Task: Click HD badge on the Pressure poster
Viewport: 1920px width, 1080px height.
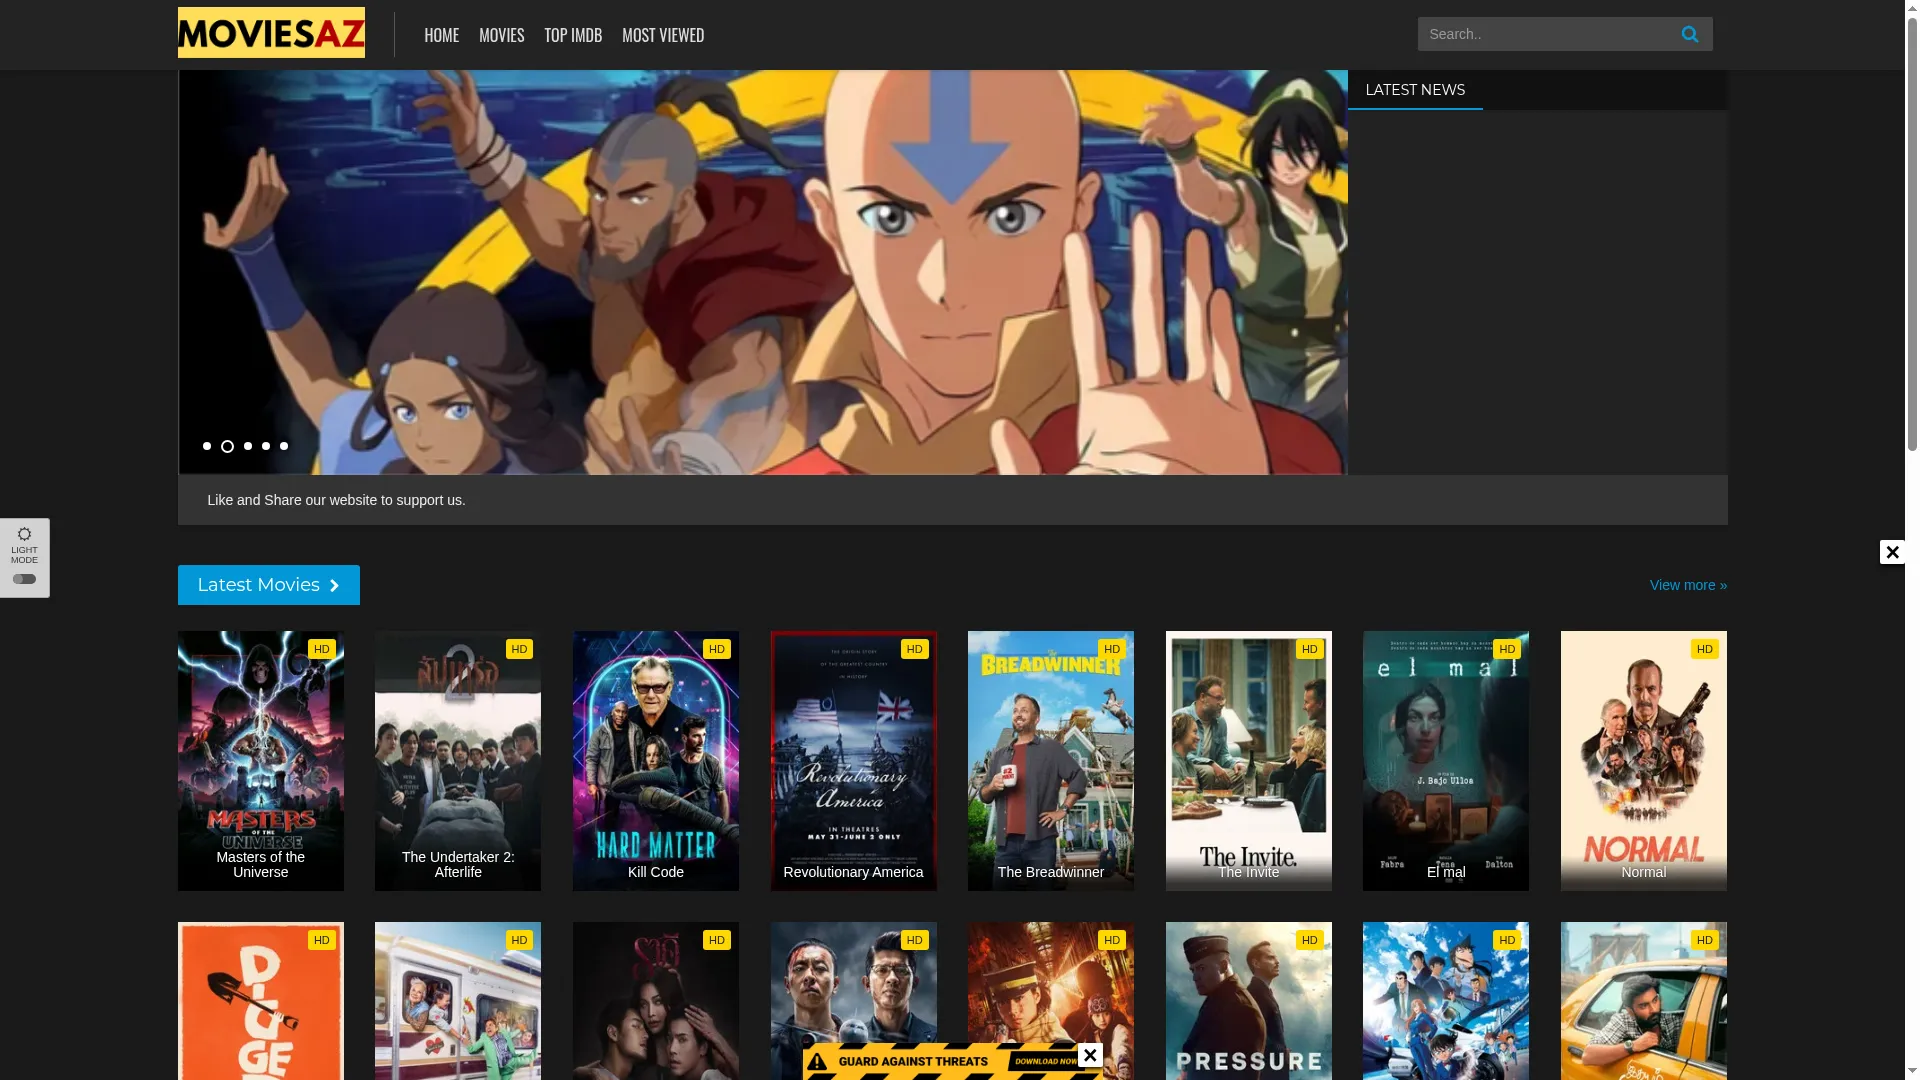Action: point(1310,940)
